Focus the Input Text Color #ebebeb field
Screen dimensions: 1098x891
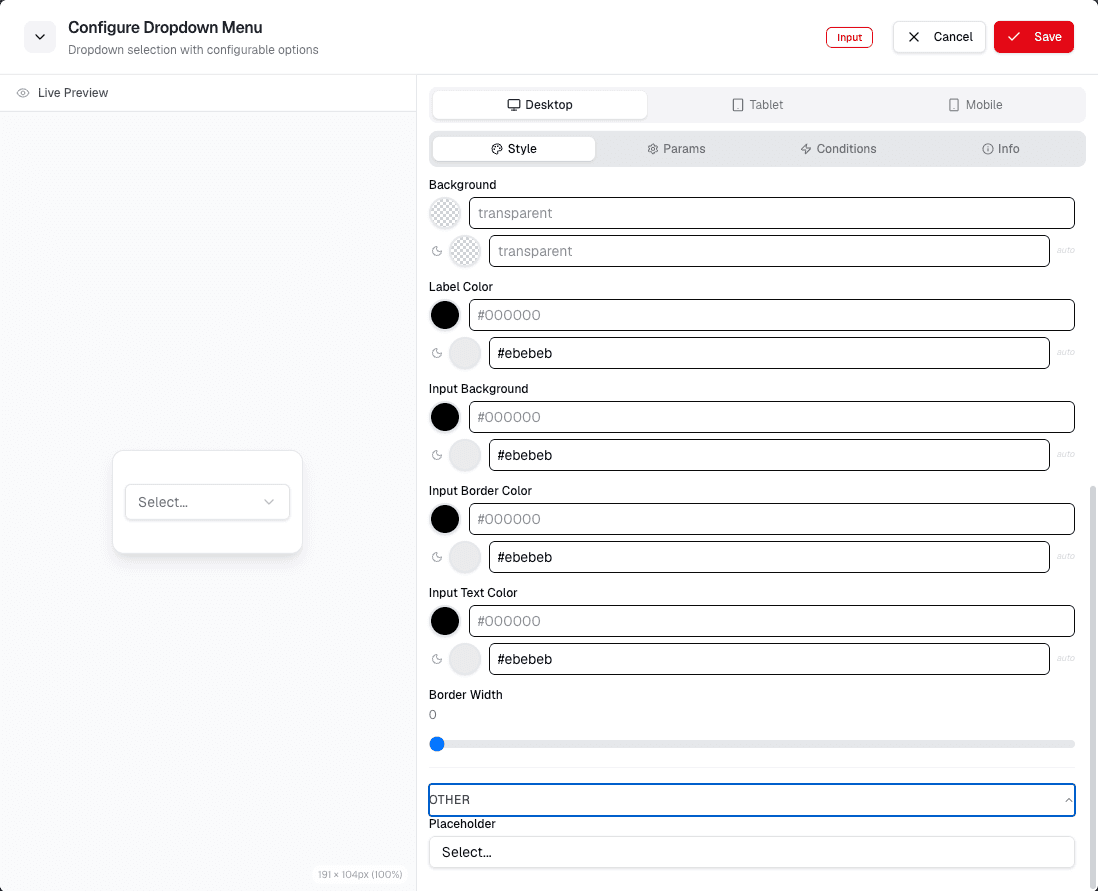pyautogui.click(x=769, y=659)
